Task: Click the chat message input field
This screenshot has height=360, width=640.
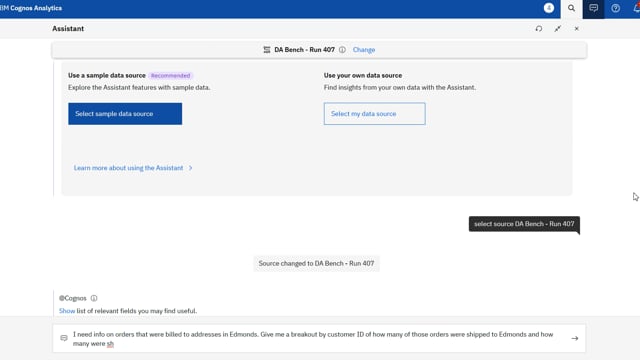Action: [x=319, y=338]
